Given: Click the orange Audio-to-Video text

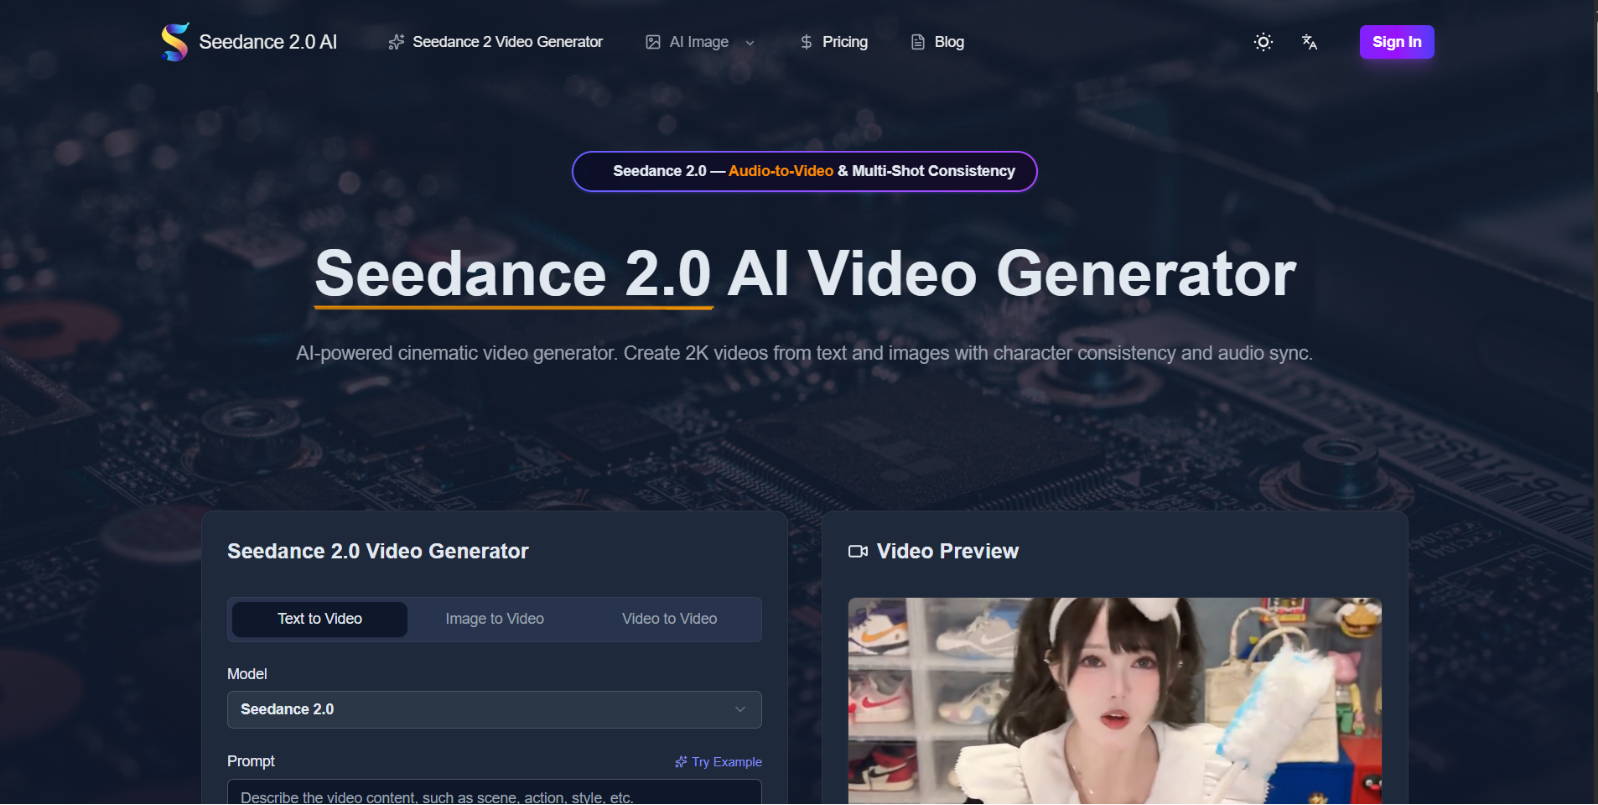Looking at the screenshot, I should coord(781,171).
